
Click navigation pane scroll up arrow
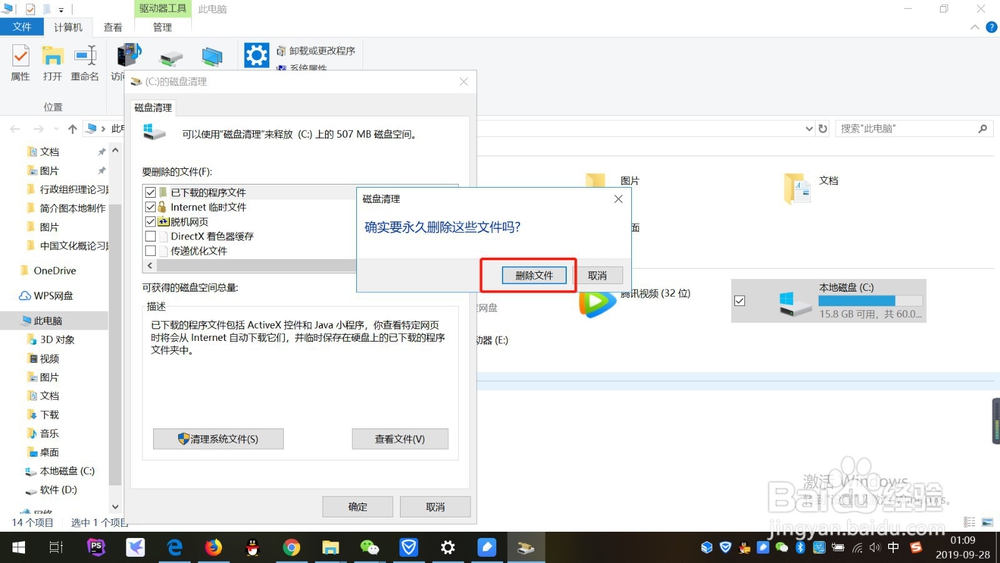[x=115, y=150]
